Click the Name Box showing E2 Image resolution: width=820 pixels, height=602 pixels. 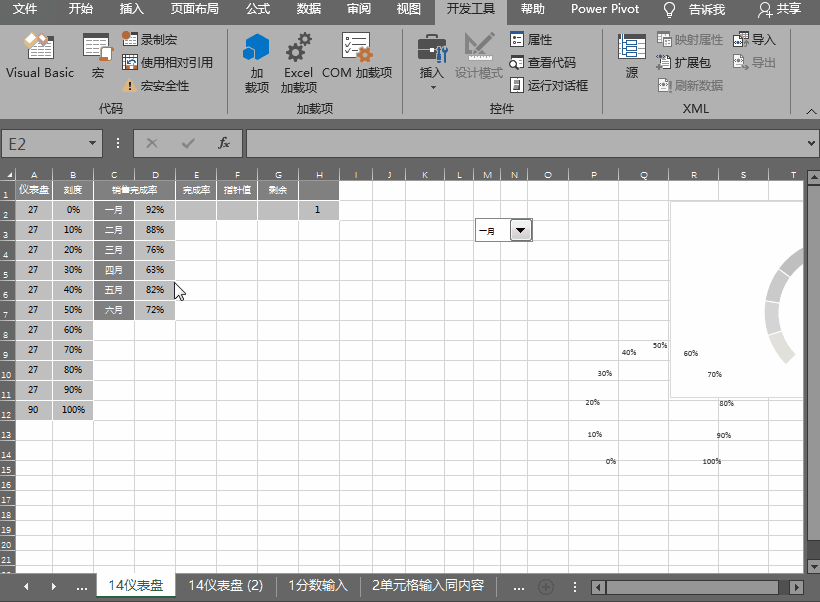click(x=44, y=144)
